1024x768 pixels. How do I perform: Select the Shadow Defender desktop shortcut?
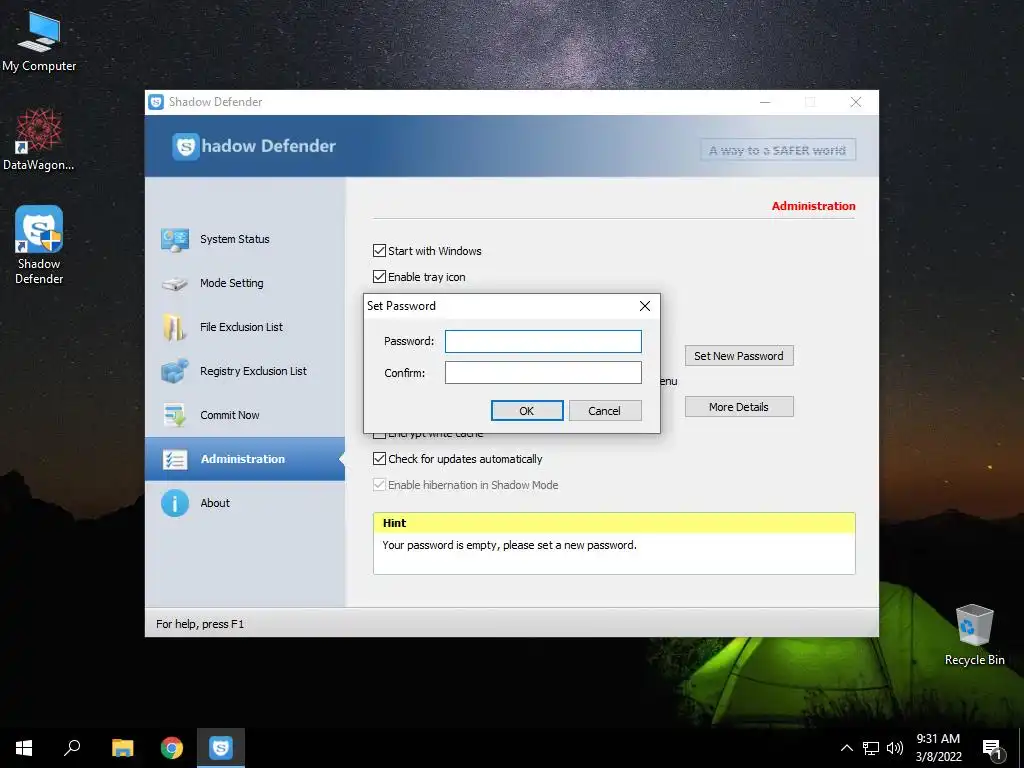[39, 246]
